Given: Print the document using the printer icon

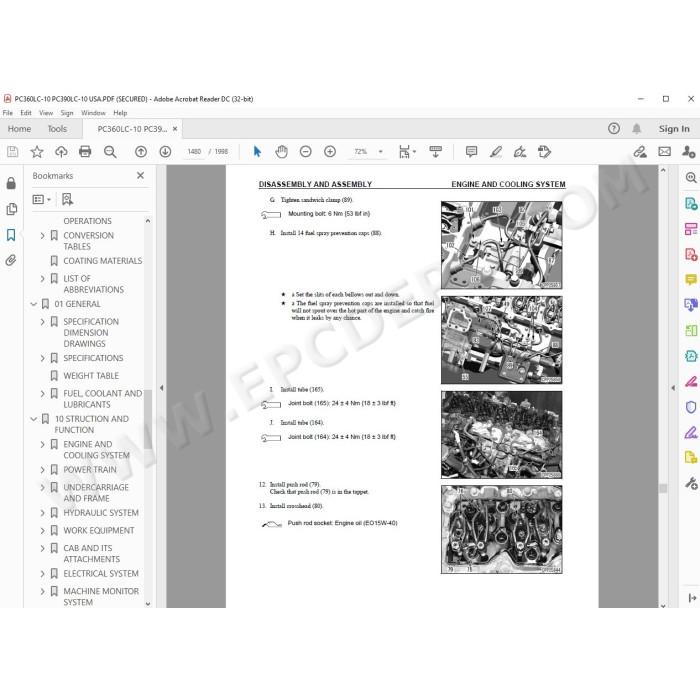Looking at the screenshot, I should point(85,152).
